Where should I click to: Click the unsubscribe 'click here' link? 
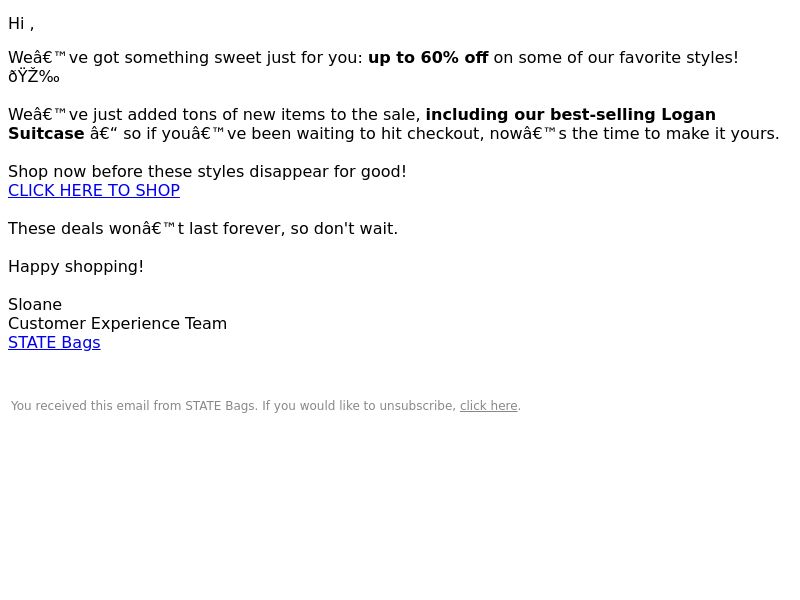point(488,406)
